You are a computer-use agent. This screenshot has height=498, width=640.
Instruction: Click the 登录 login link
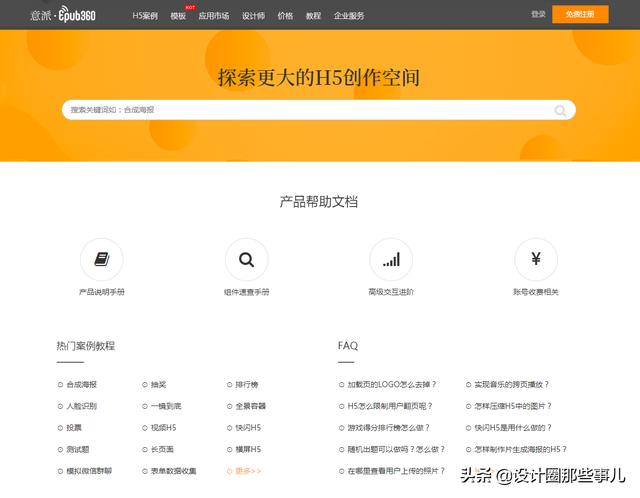538,15
